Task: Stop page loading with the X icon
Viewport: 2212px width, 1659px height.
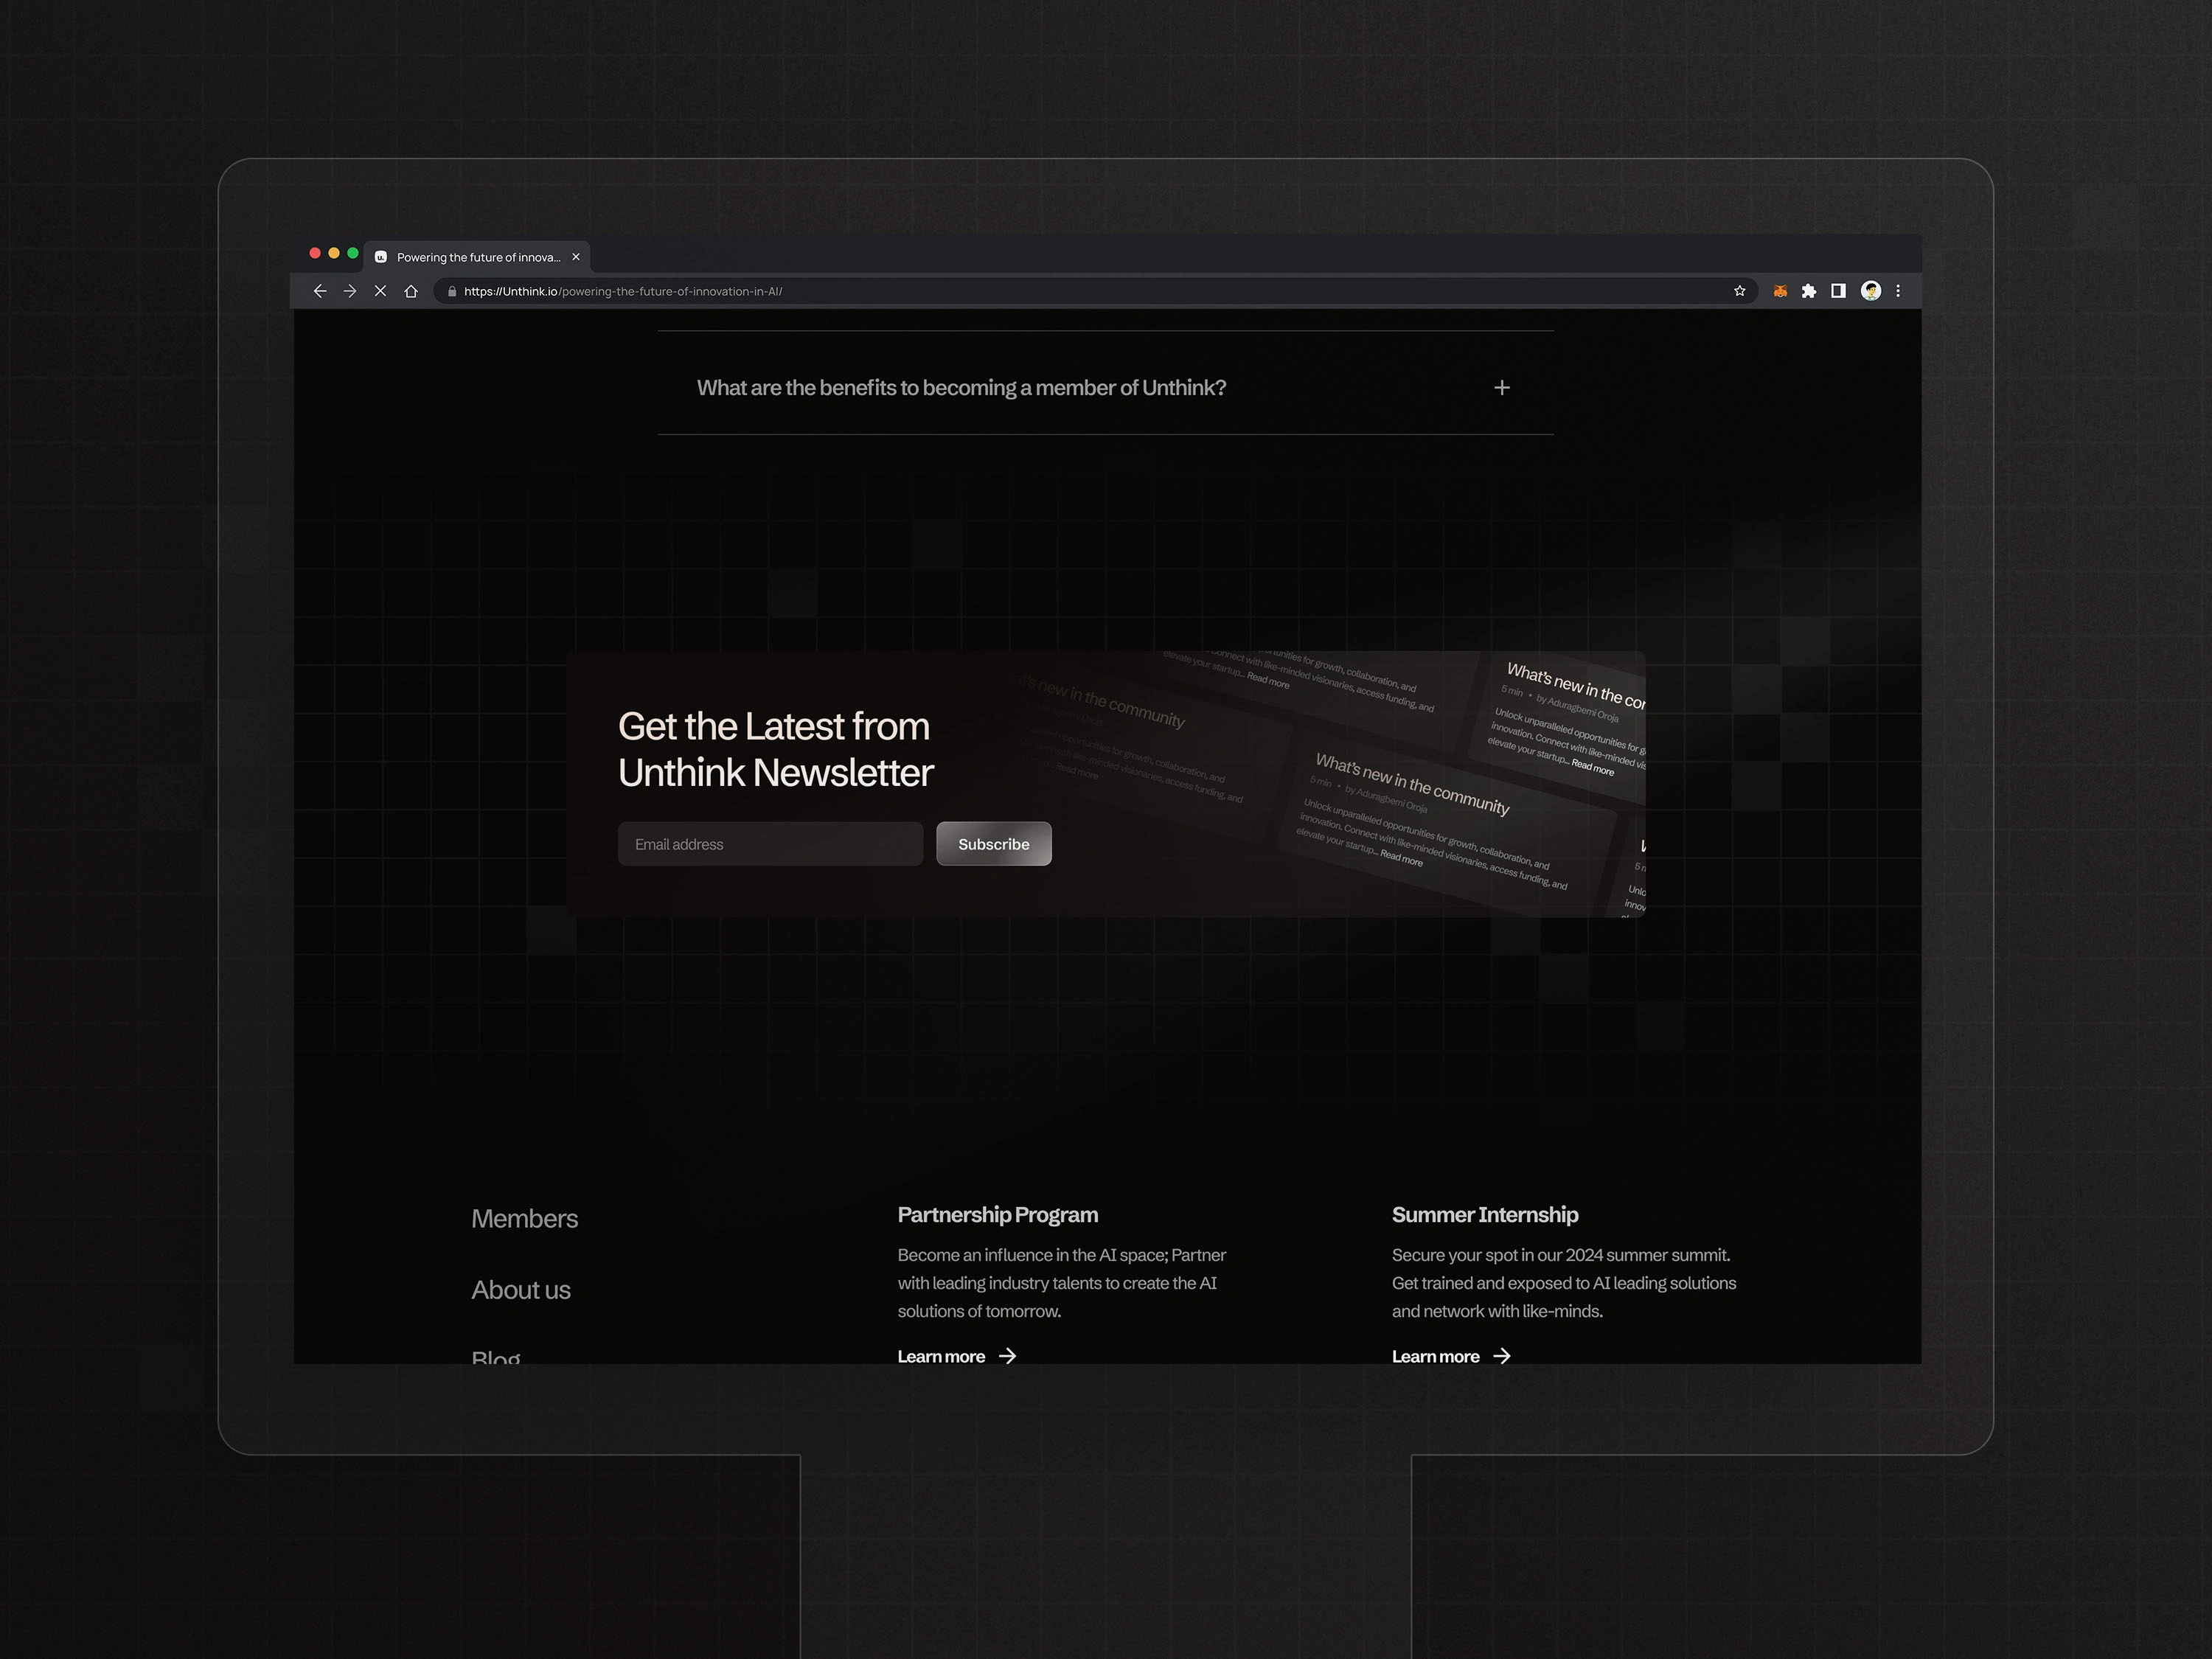Action: [x=380, y=291]
